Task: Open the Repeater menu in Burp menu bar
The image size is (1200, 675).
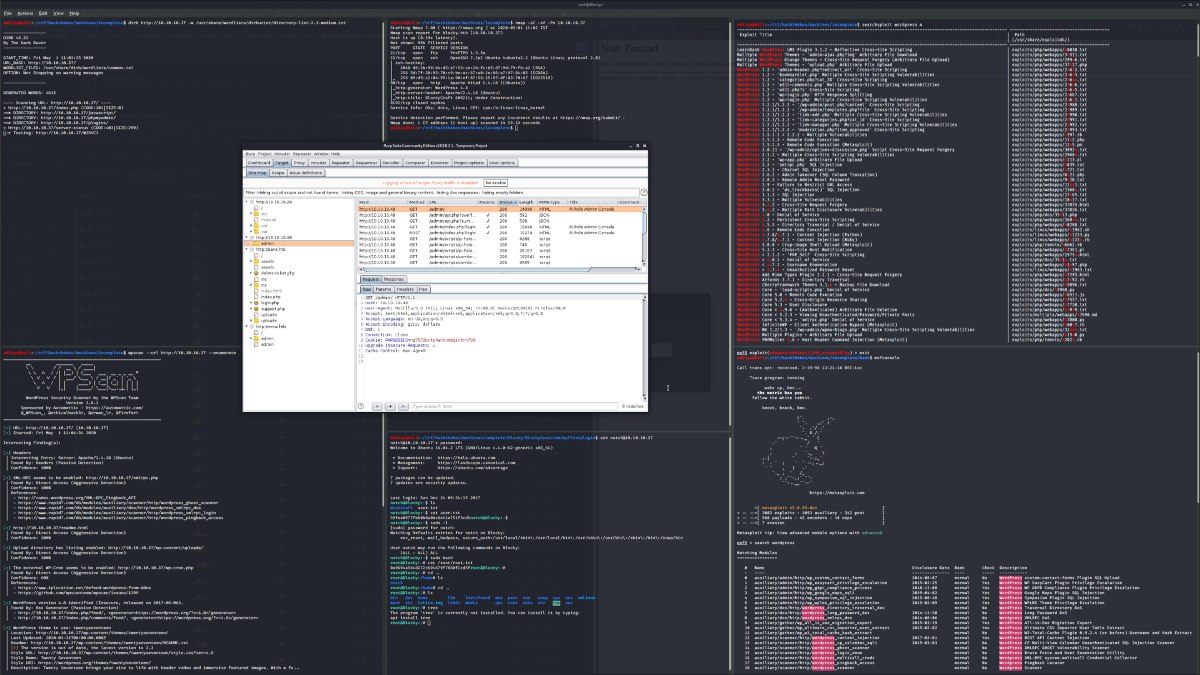Action: (302, 154)
